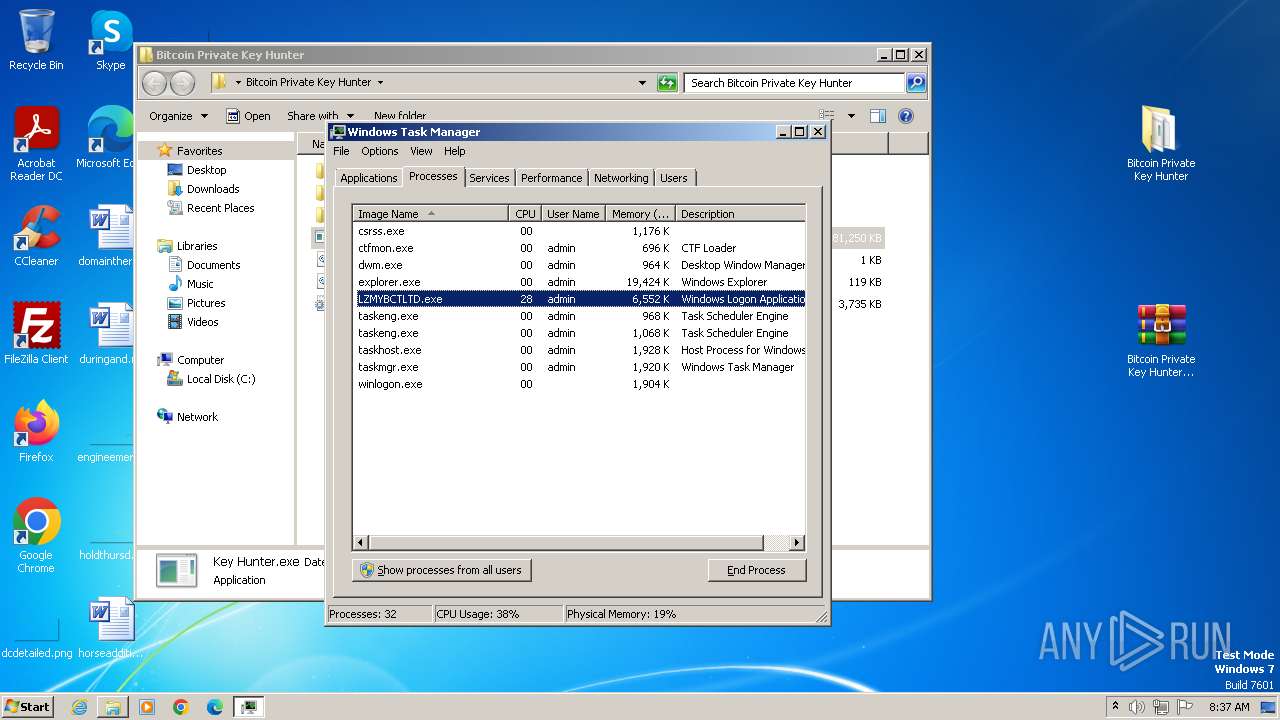The height and width of the screenshot is (720, 1280).
Task: Select the Bitcoin Private Key Hunter WinRAR archive
Action: (x=1161, y=340)
